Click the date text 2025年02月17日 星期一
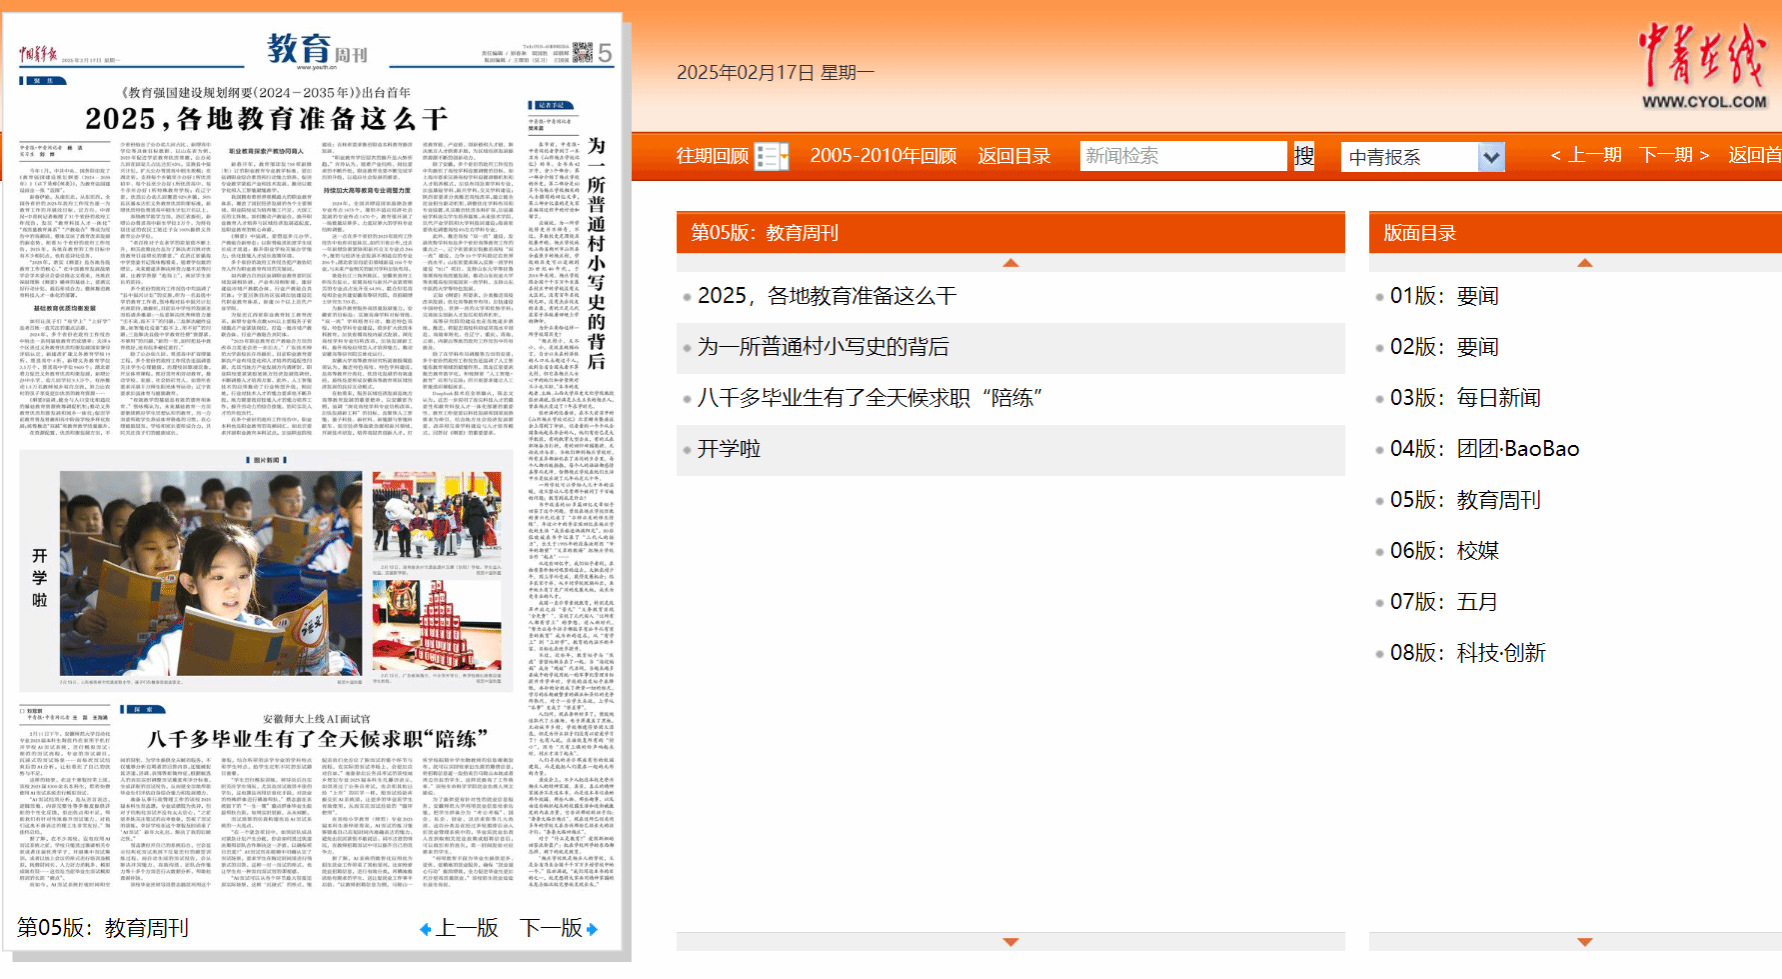1782x979 pixels. pyautogui.click(x=776, y=73)
